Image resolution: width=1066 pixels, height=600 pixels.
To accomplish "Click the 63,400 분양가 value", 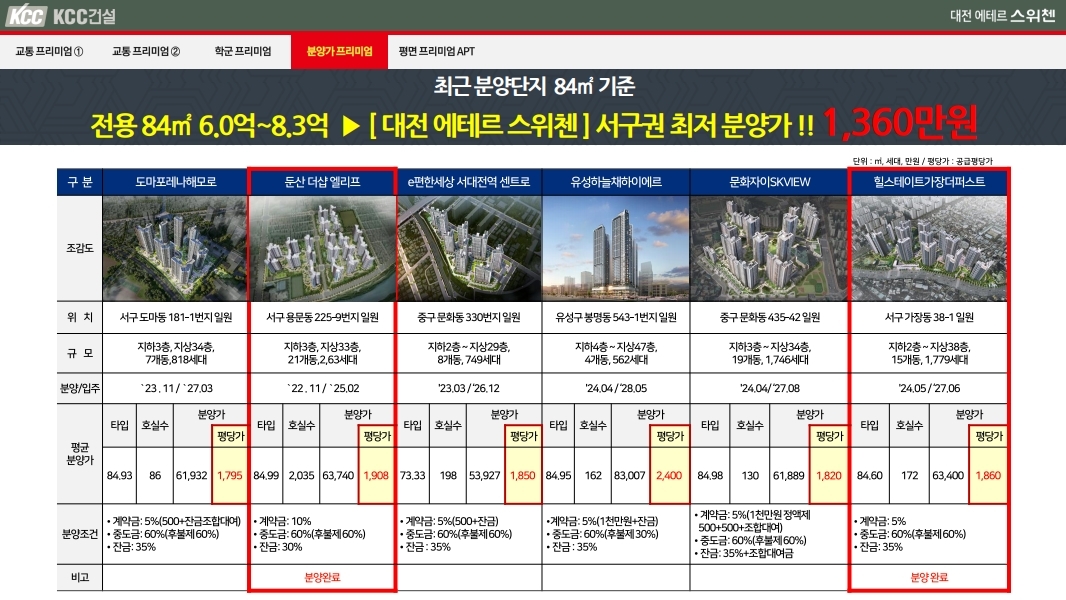I will [948, 476].
